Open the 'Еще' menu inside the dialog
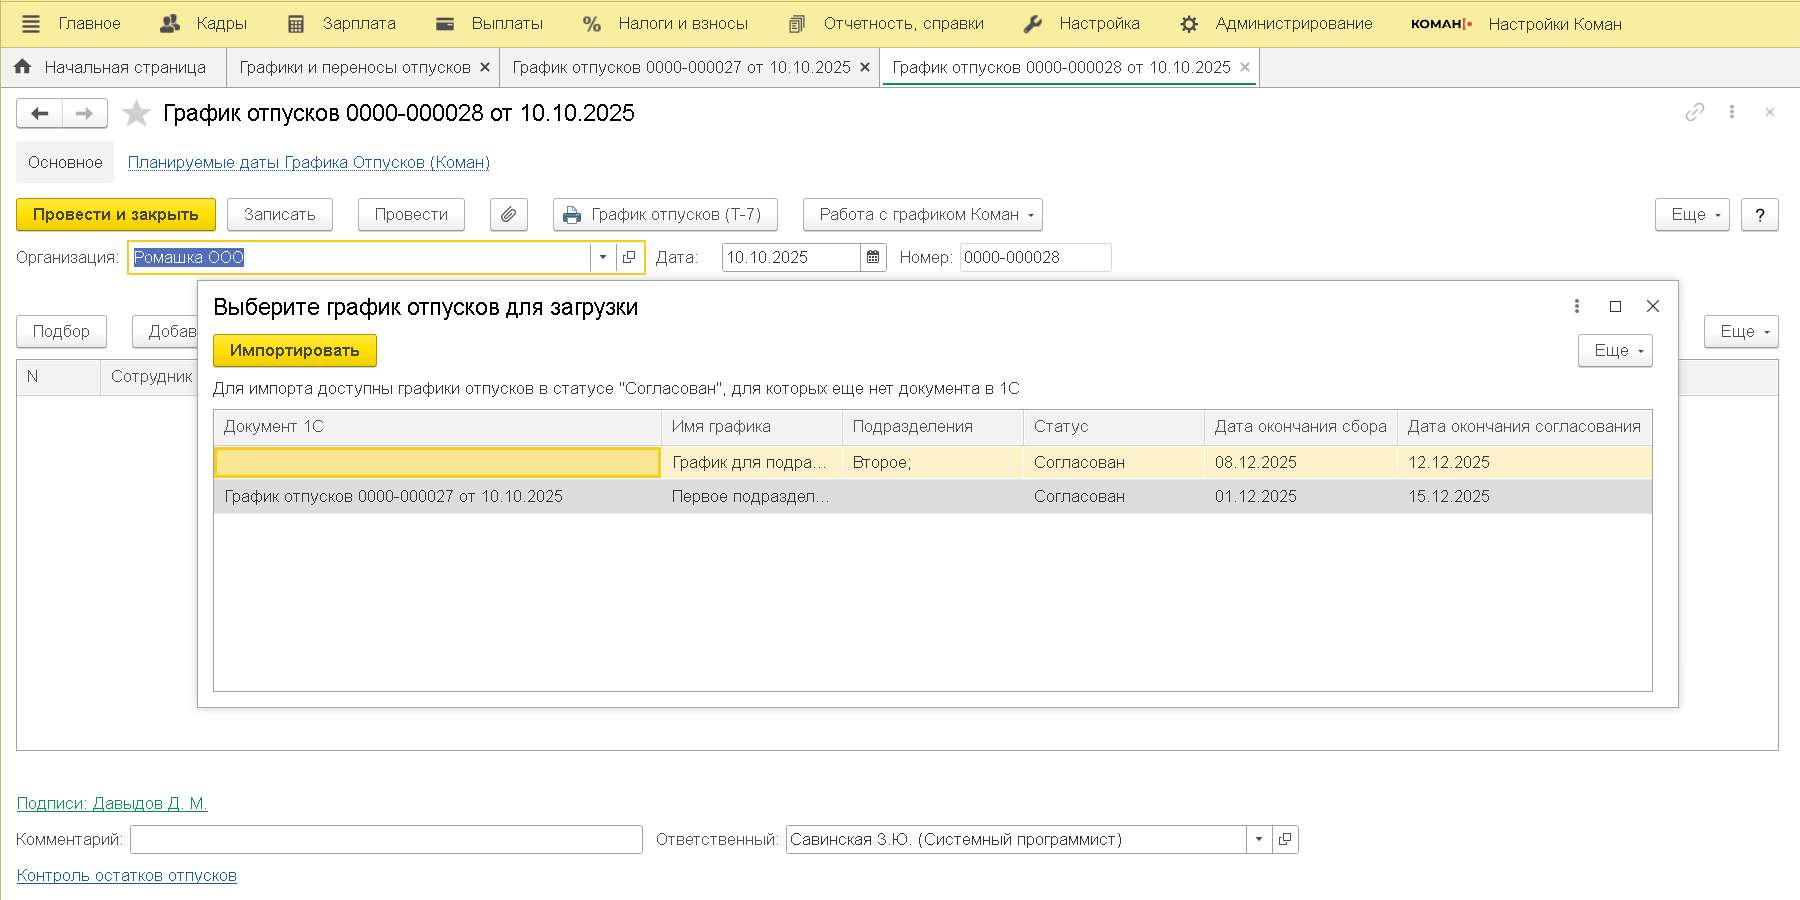Image resolution: width=1800 pixels, height=900 pixels. coord(1614,351)
